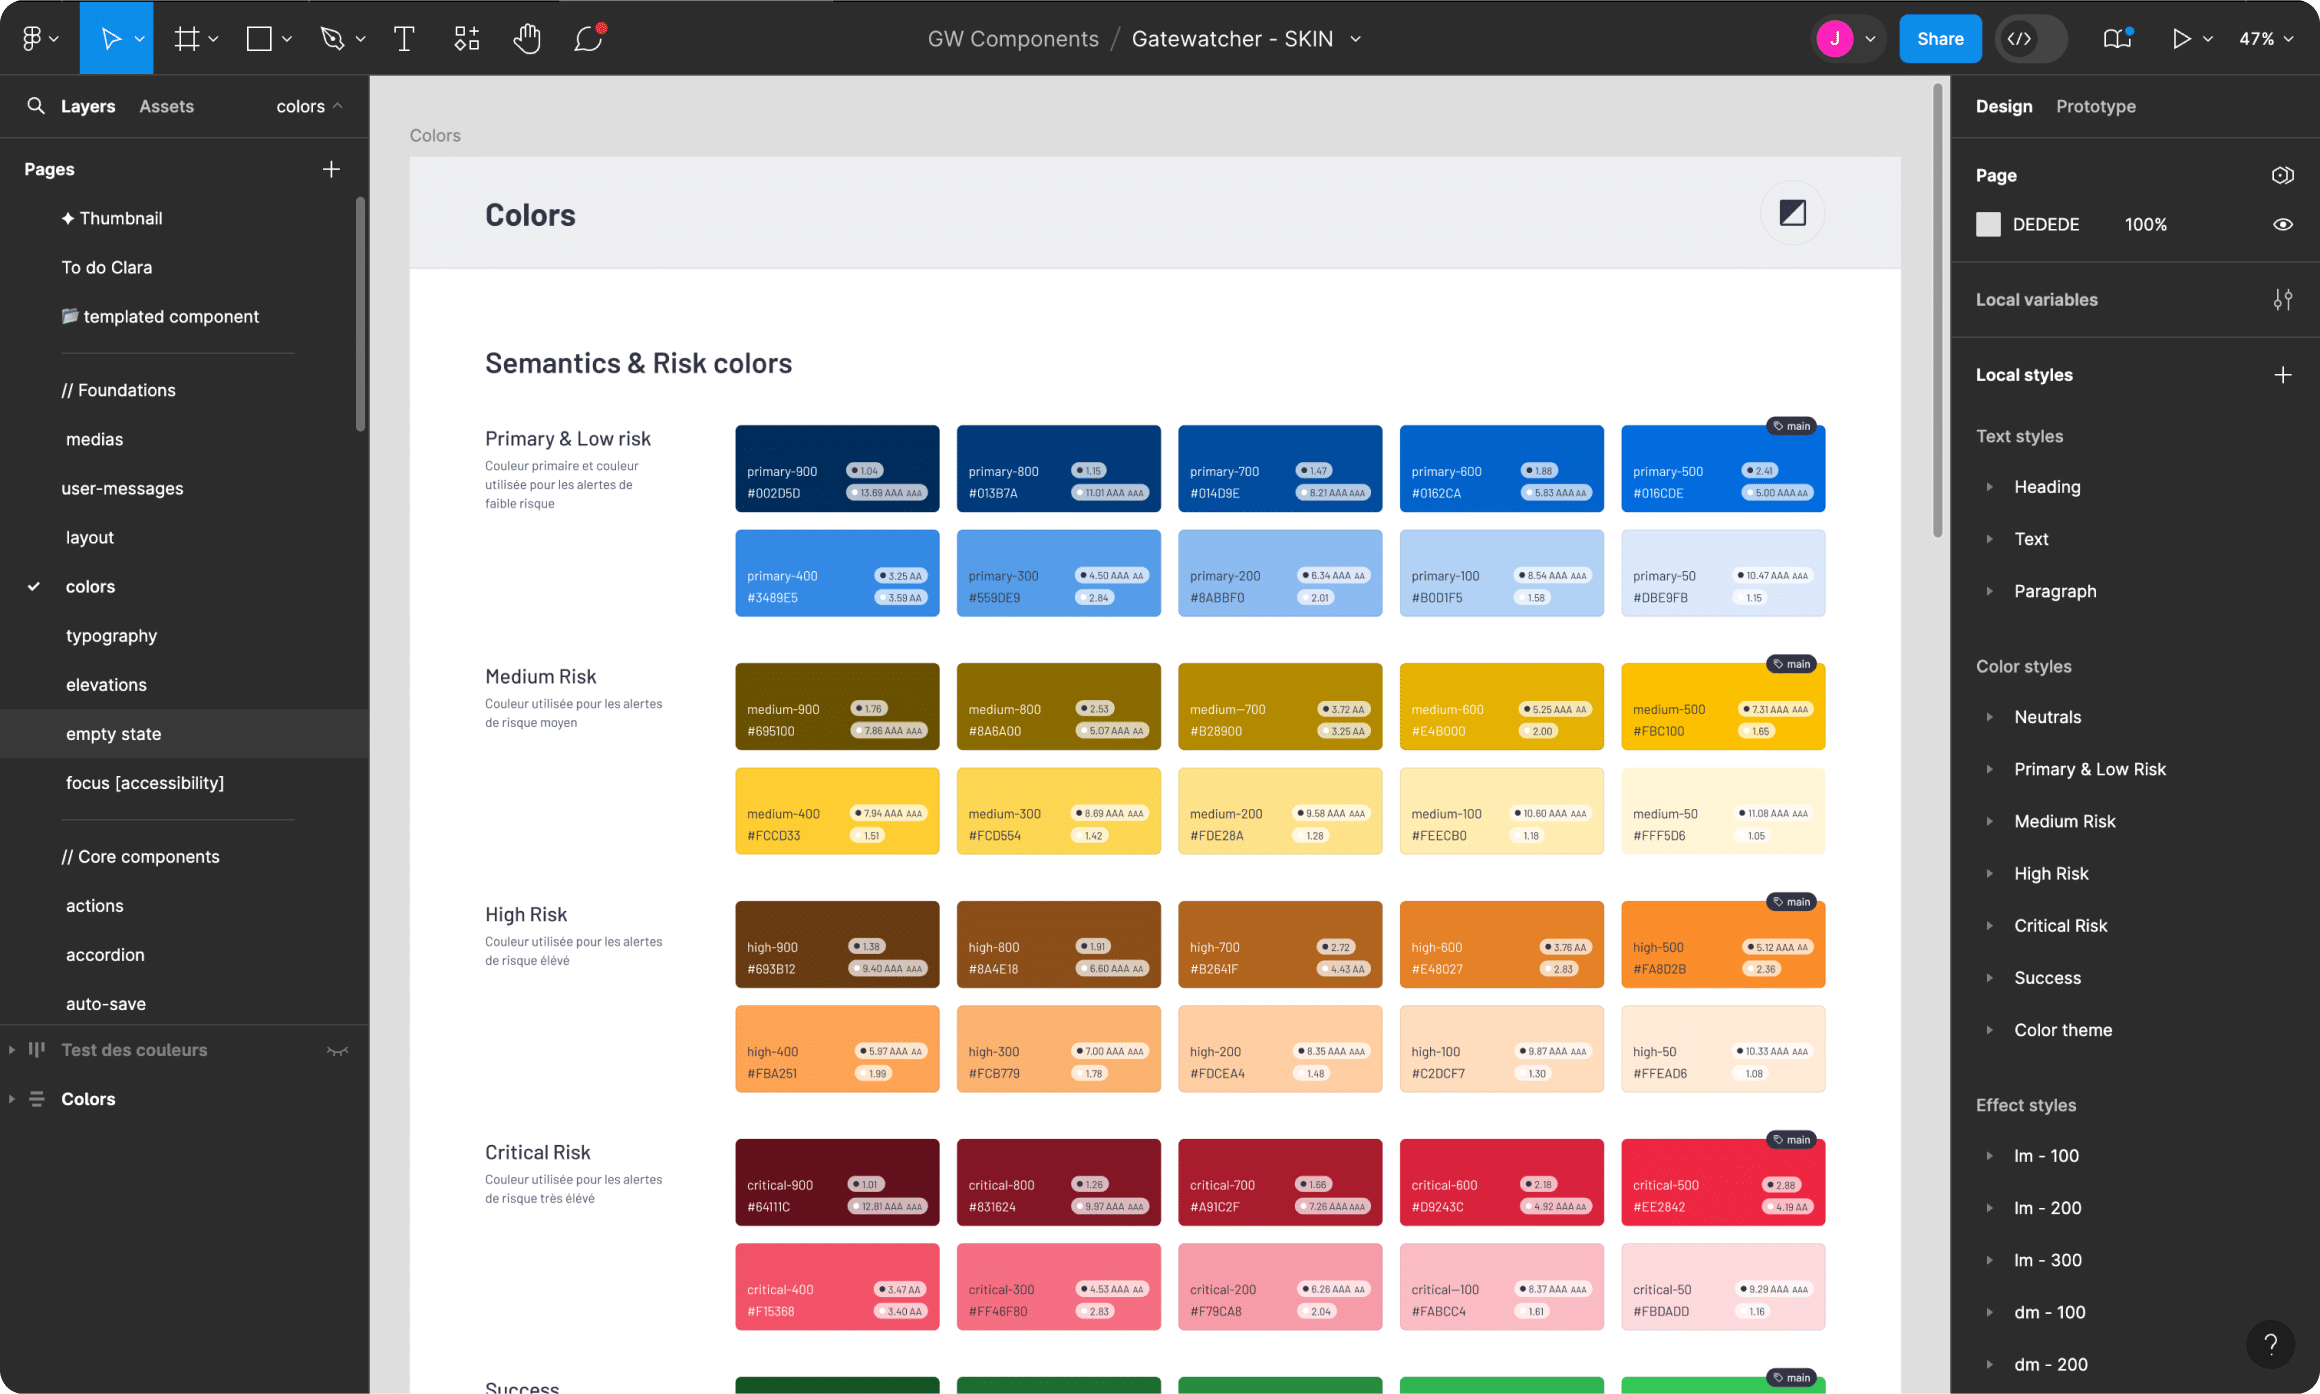The height and width of the screenshot is (1394, 2320).
Task: Show hidden Test des couleurs layer
Action: coord(337,1050)
